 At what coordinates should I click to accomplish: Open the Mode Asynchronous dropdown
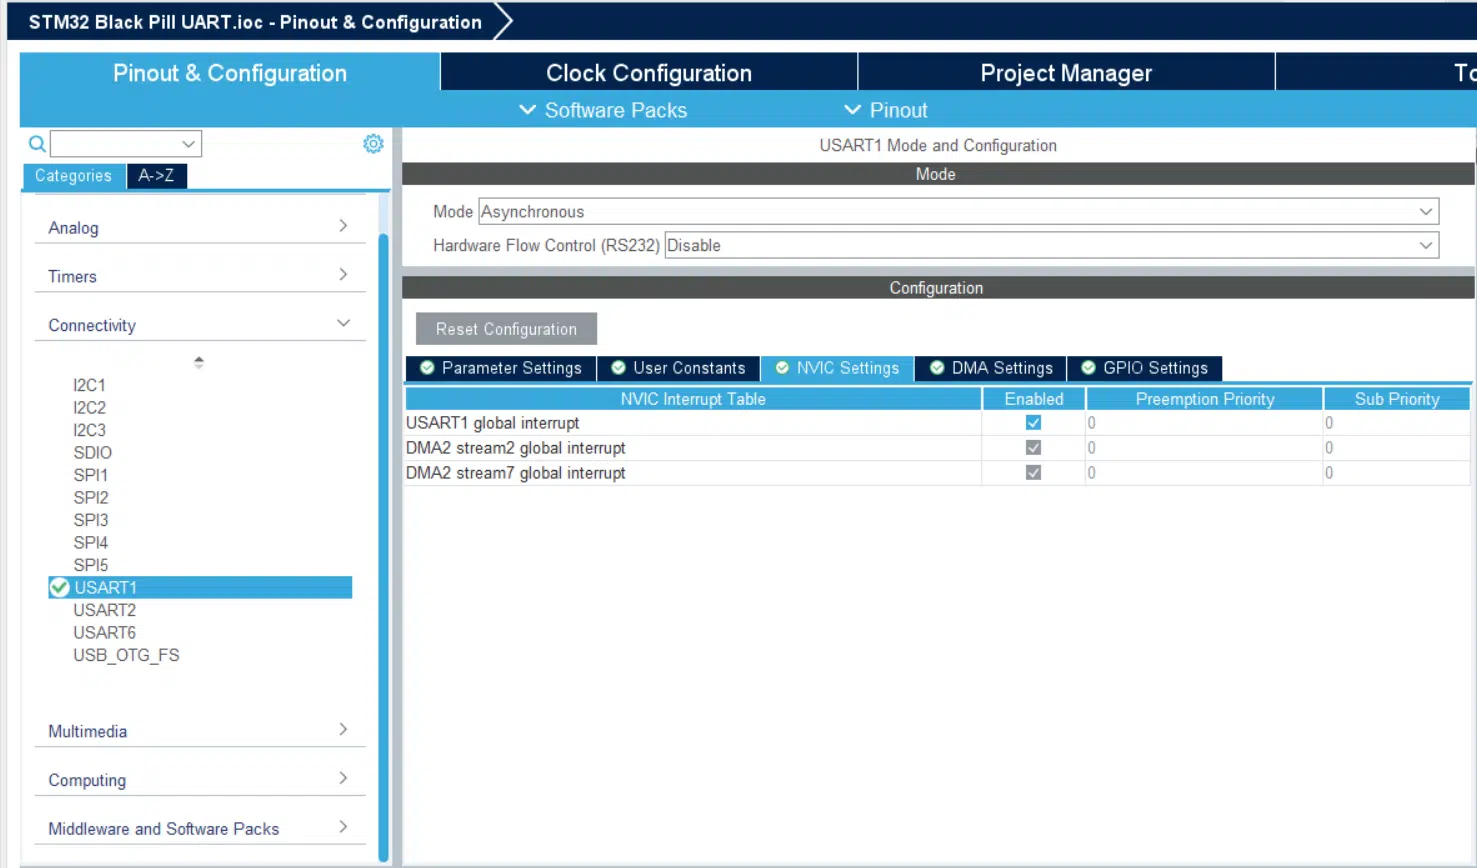(x=958, y=212)
